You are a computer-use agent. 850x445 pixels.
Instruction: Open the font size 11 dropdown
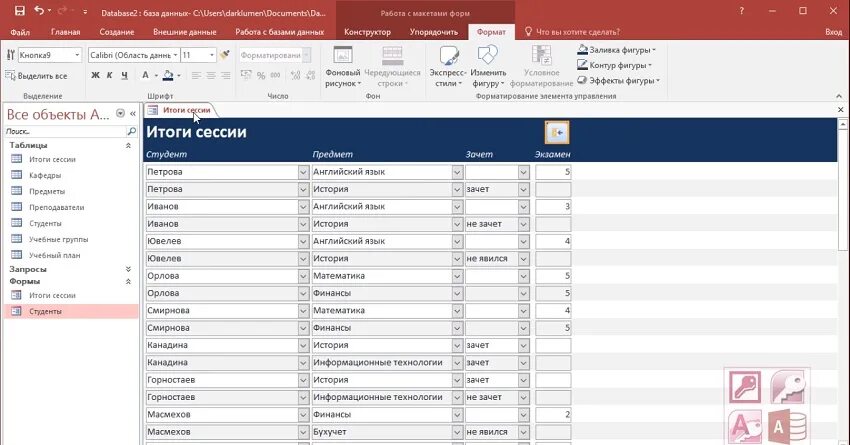click(211, 55)
